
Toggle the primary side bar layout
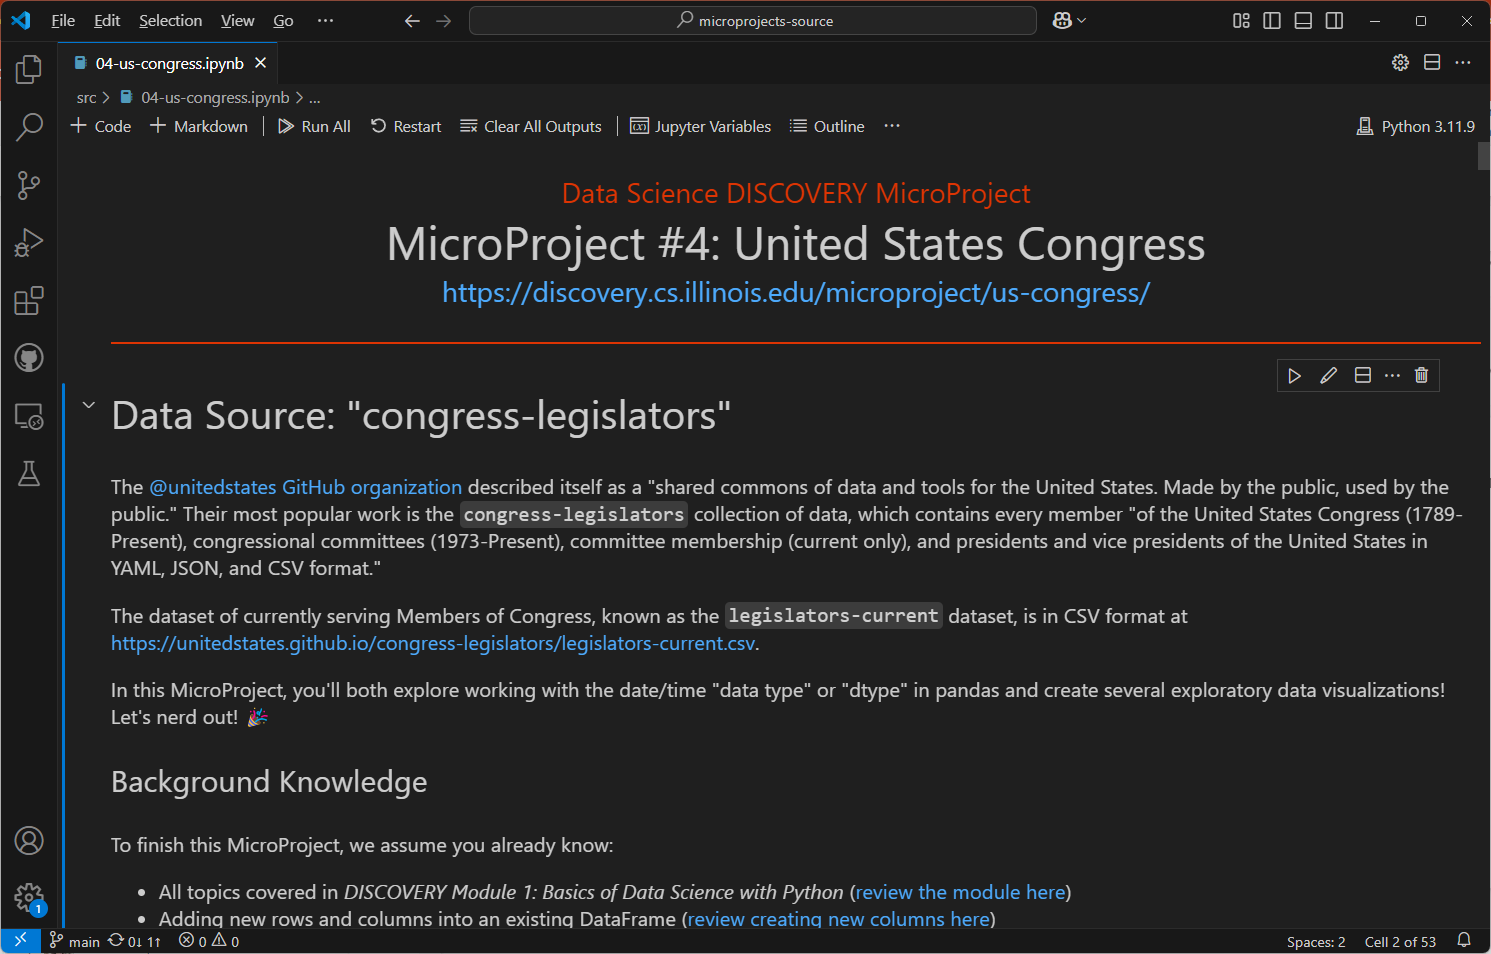tap(1272, 21)
